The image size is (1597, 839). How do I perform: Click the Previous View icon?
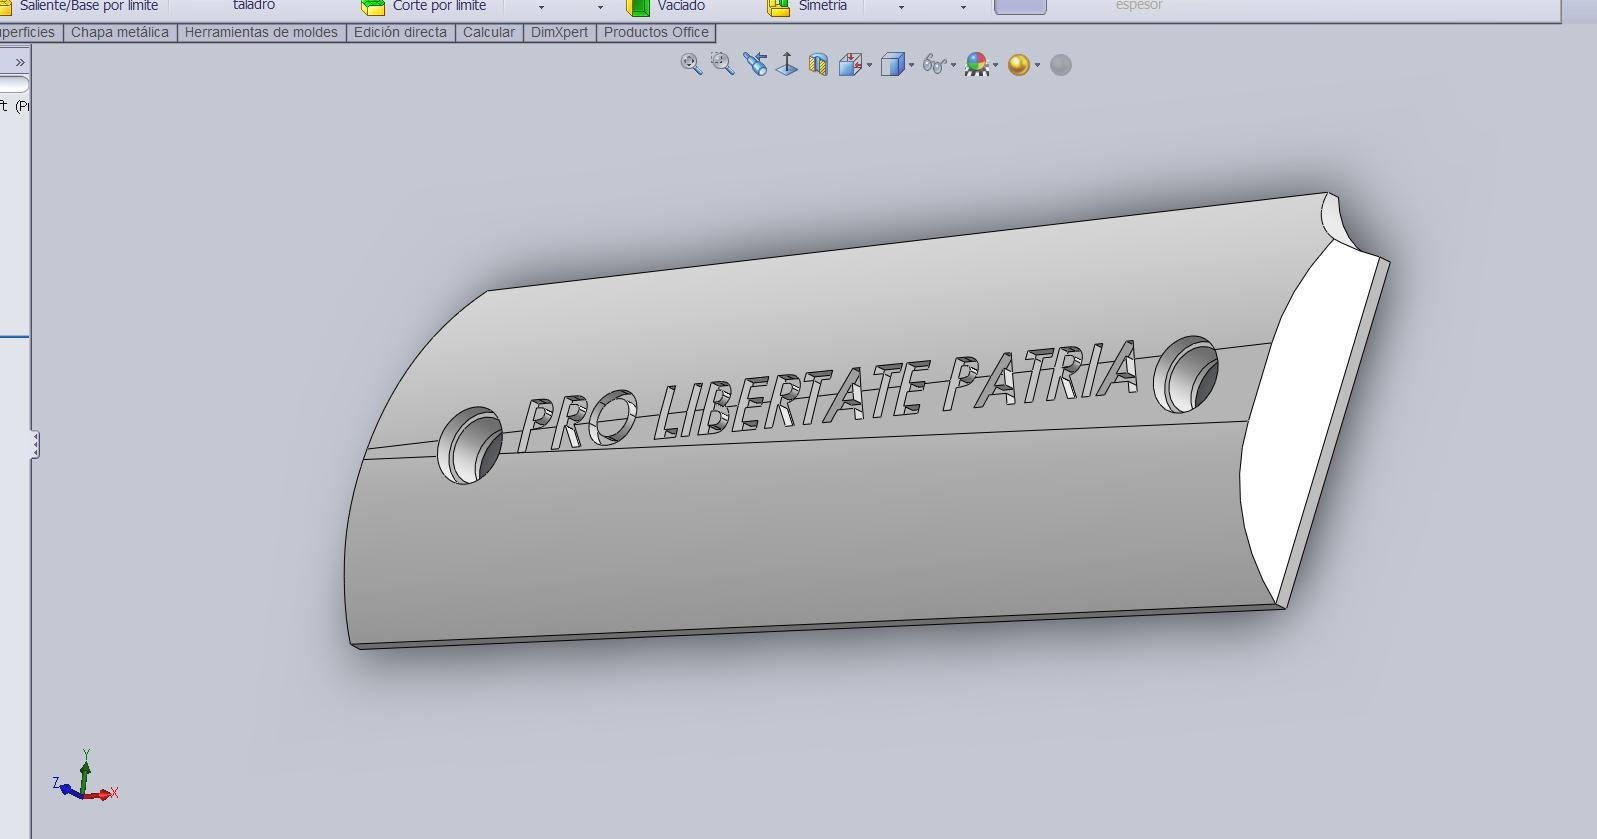point(755,65)
